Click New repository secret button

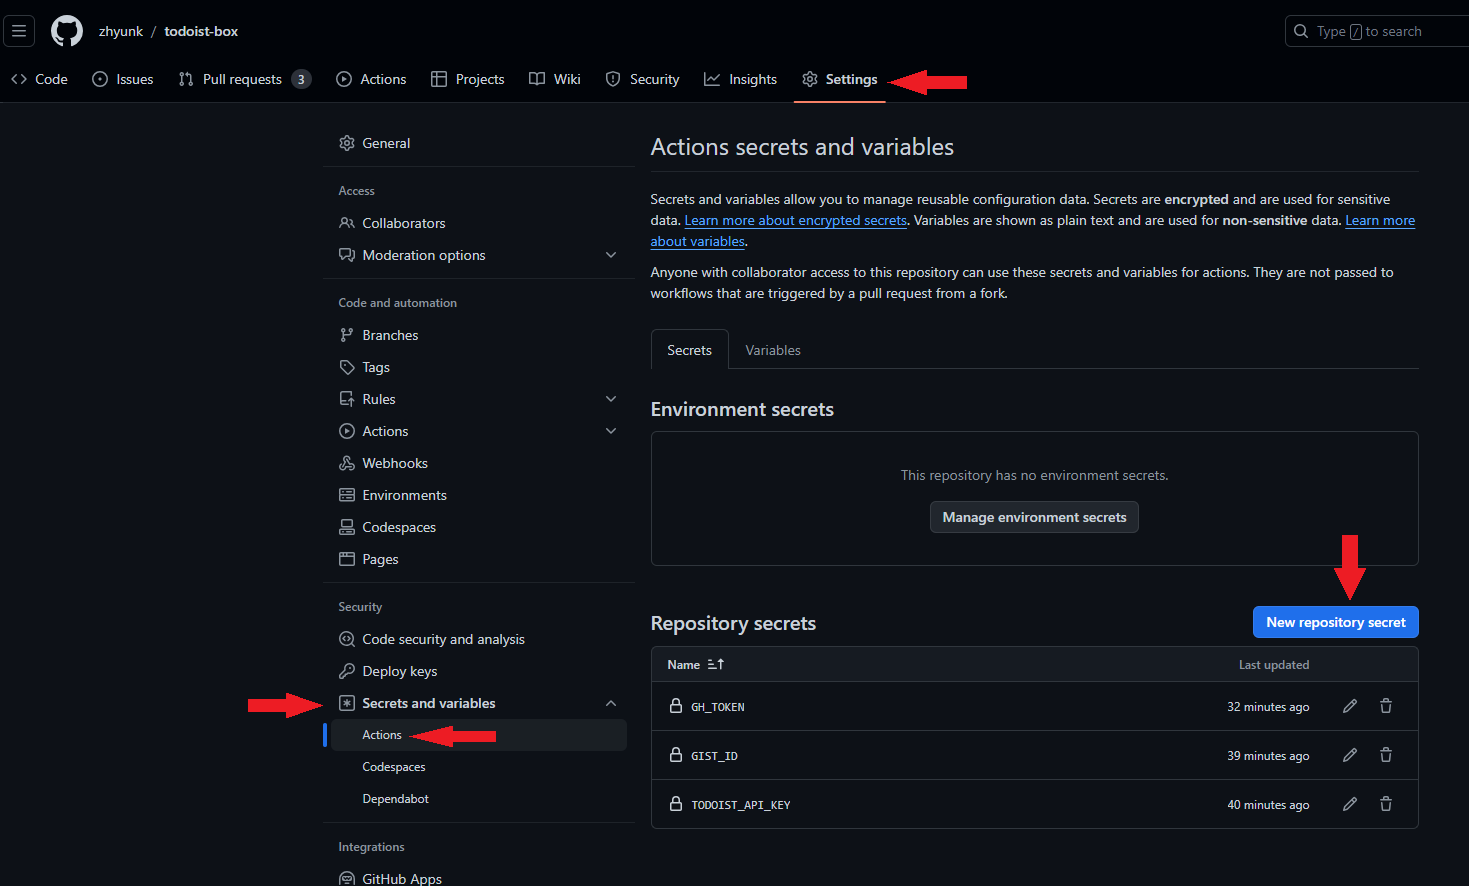(x=1336, y=622)
